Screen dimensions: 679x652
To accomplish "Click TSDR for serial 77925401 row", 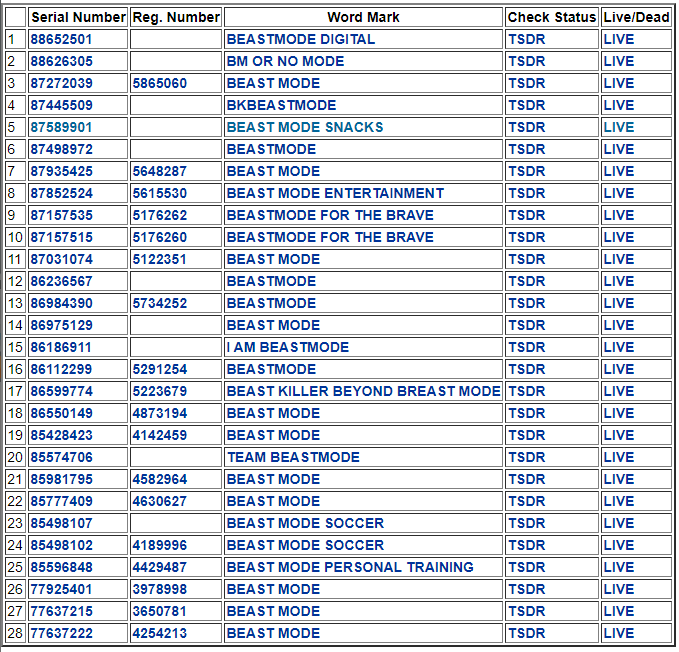I will [526, 589].
